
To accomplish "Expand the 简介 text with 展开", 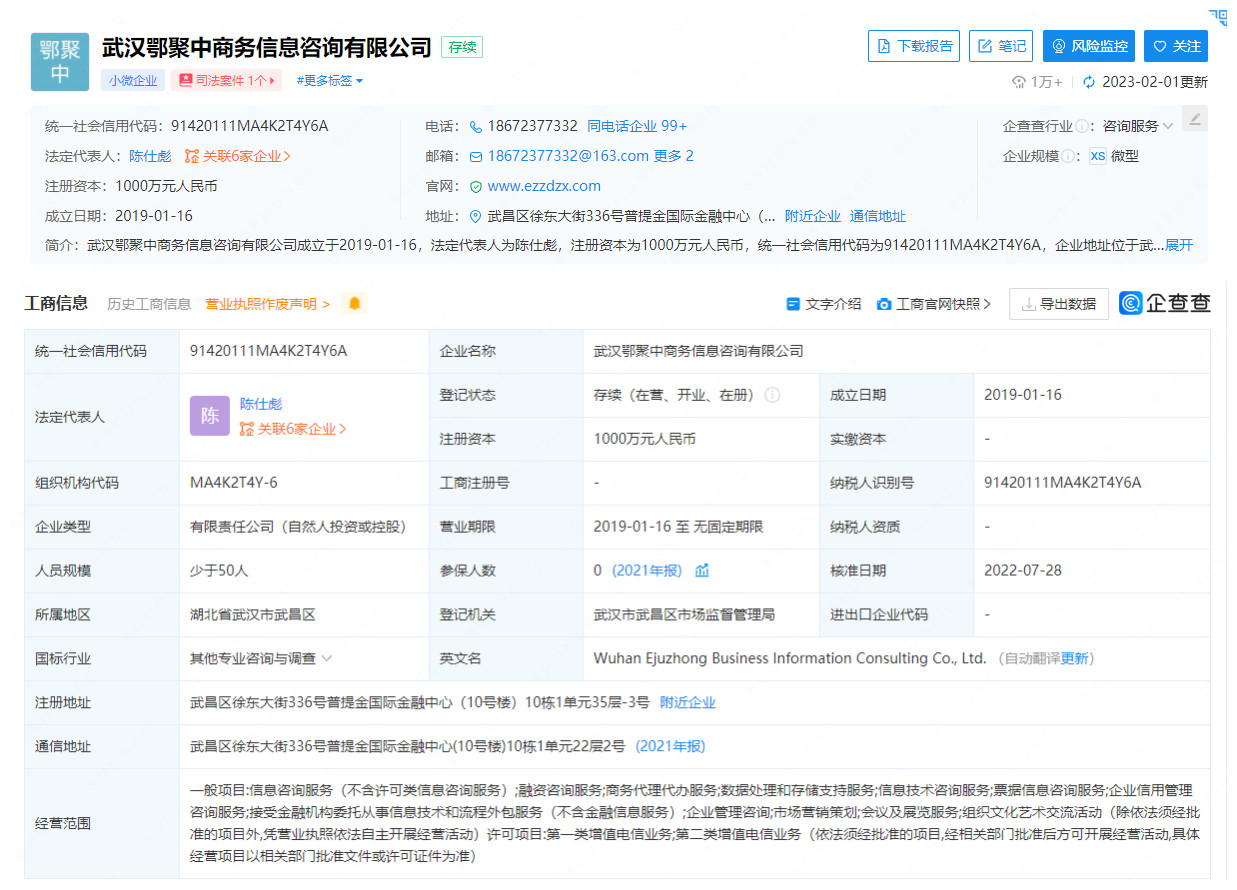I will [1179, 245].
